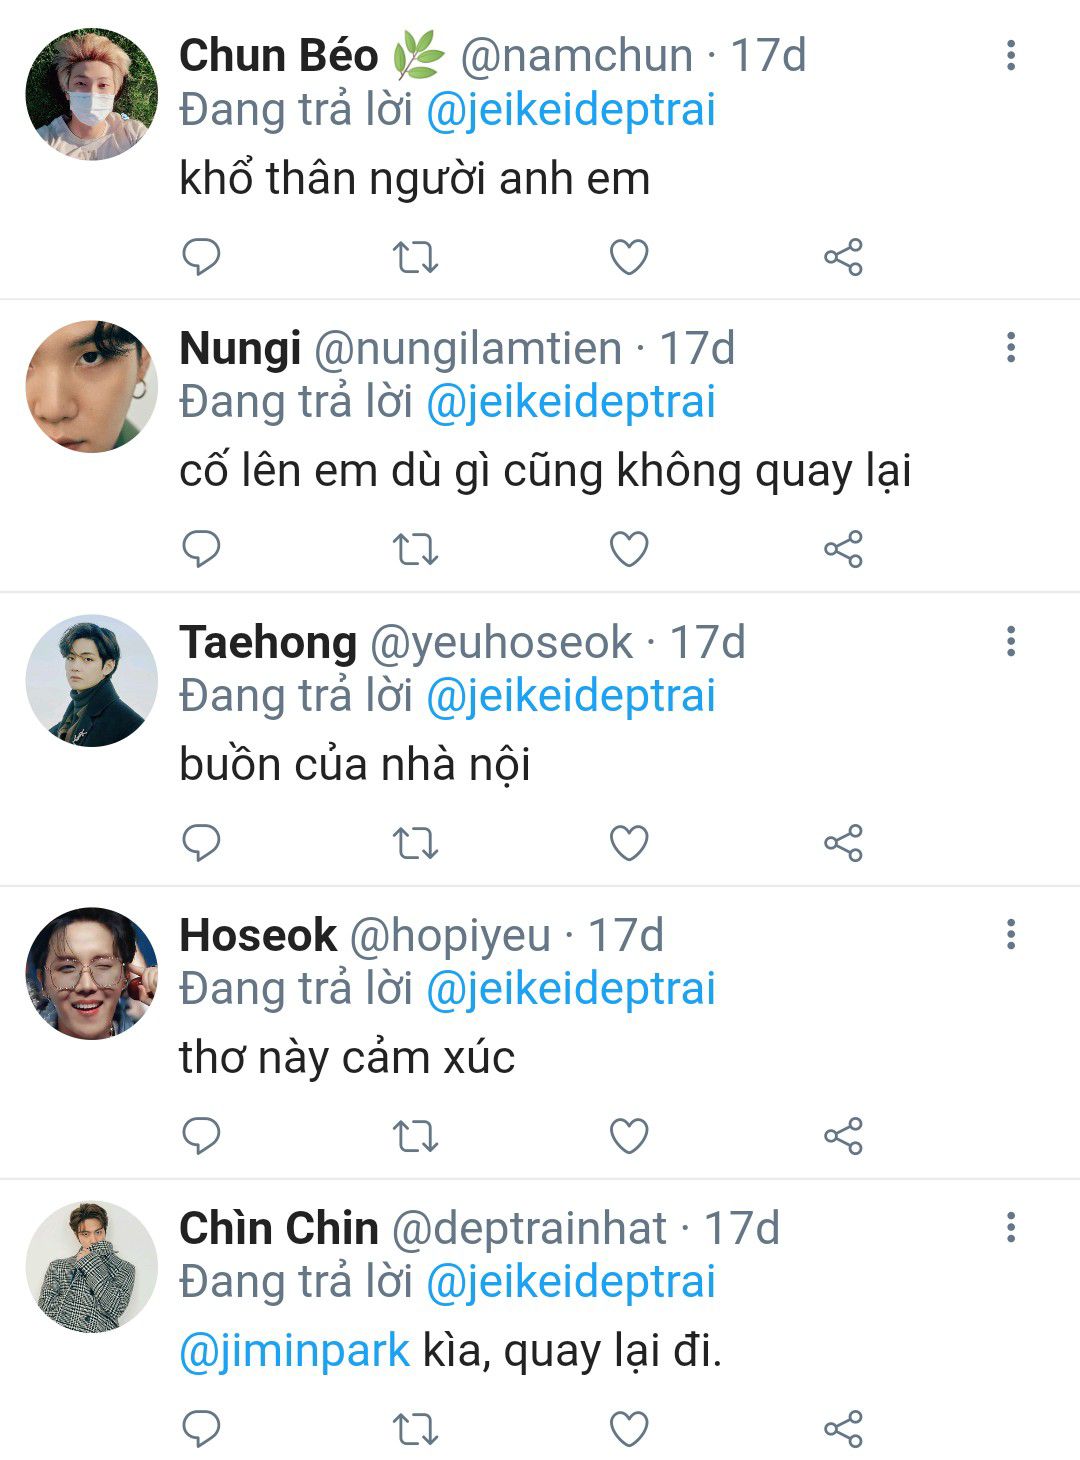This screenshot has height=1460, width=1080.
Task: Share Hoseok's tweet
Action: point(843,1136)
